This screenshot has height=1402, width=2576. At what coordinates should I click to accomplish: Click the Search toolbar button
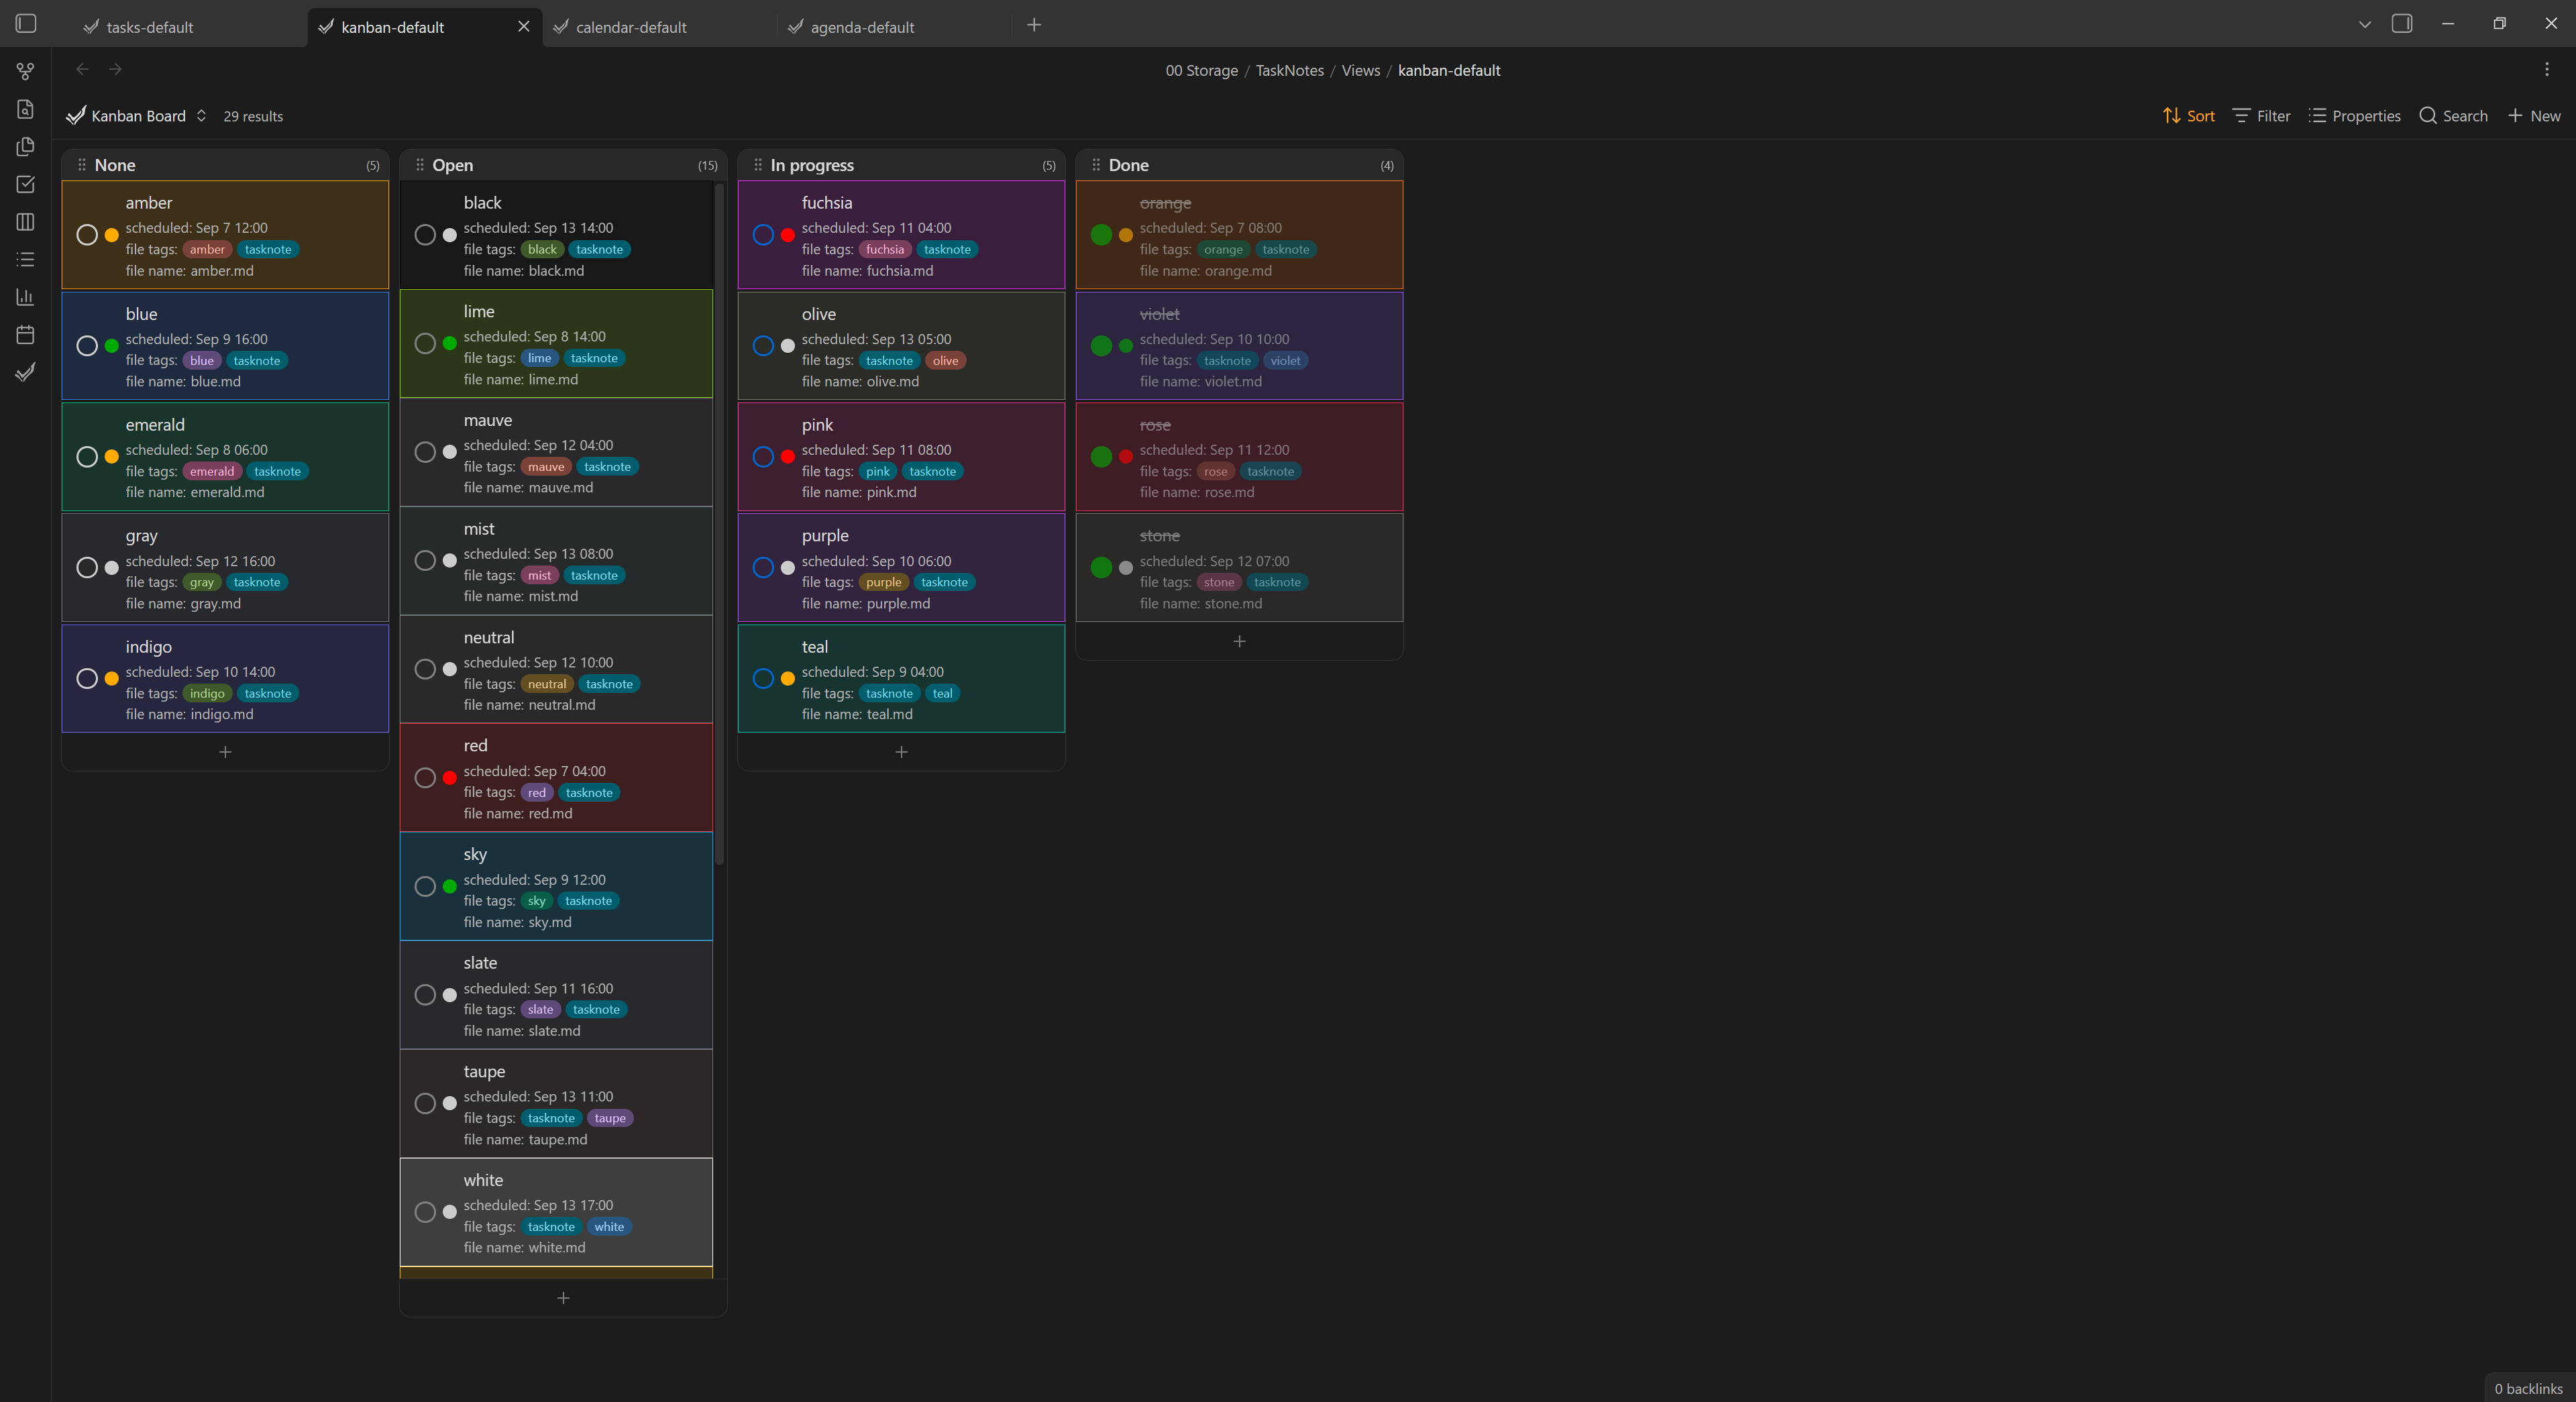(2453, 116)
